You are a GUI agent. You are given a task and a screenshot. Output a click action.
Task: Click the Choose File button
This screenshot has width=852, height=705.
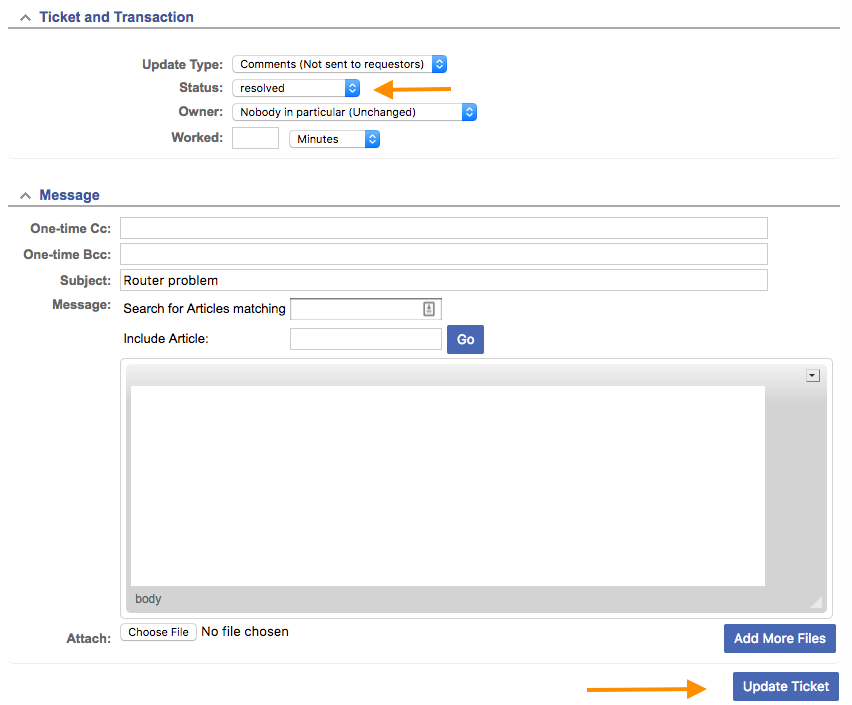pyautogui.click(x=158, y=632)
